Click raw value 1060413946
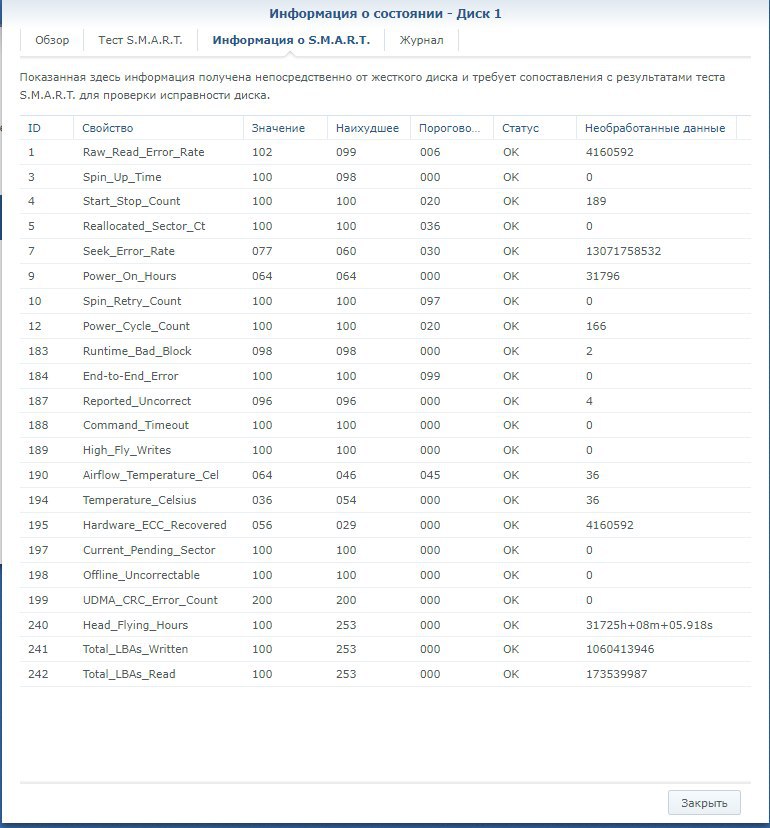 620,649
